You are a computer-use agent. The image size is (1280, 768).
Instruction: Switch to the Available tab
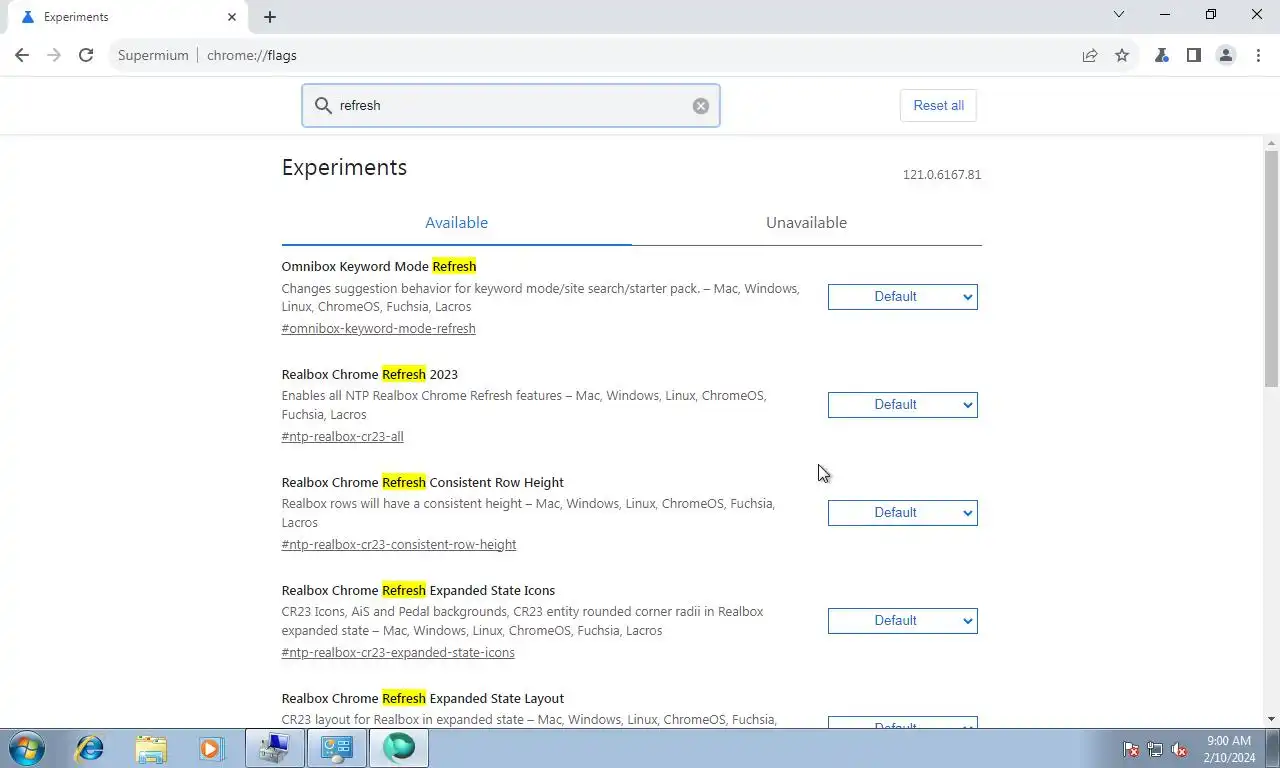pyautogui.click(x=456, y=223)
